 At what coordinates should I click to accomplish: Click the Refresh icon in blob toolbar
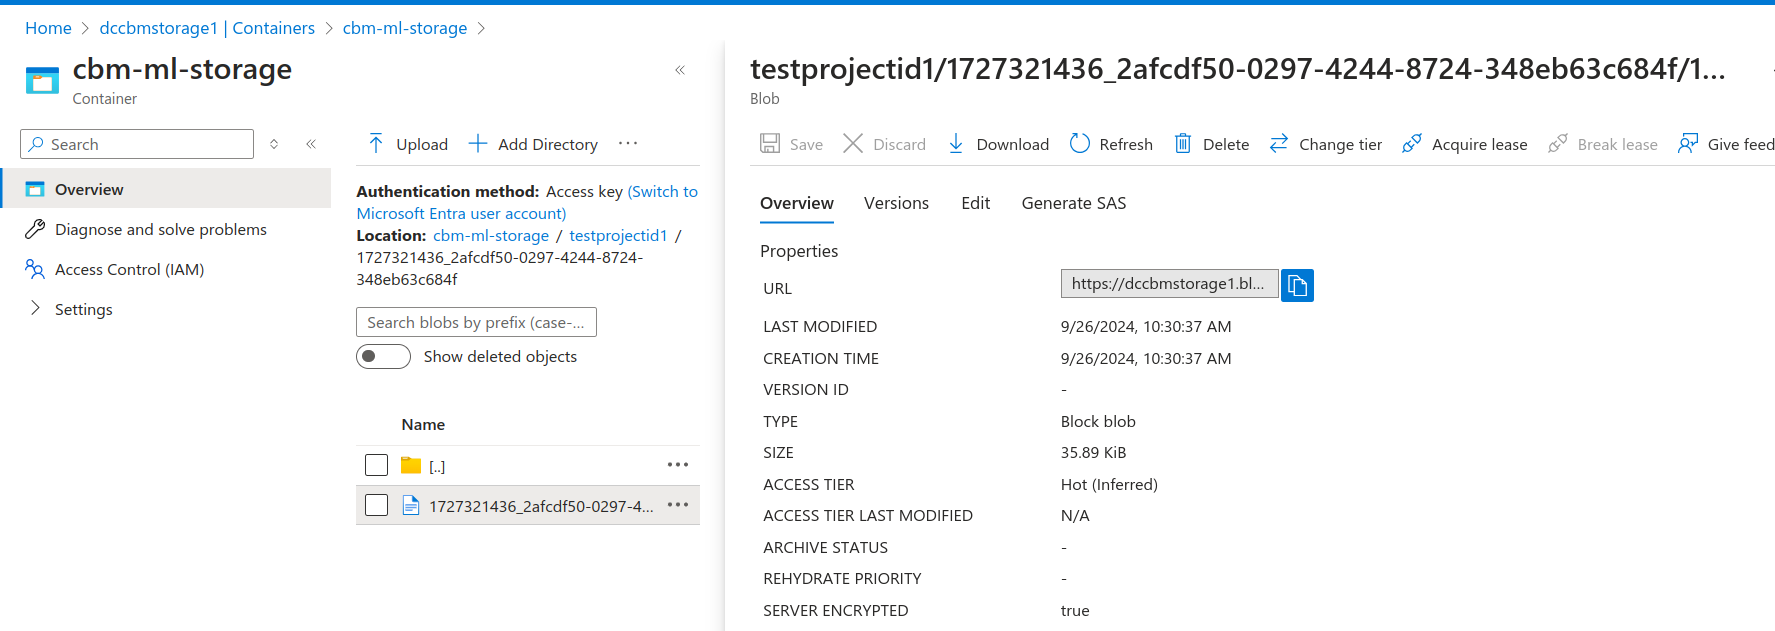(1079, 144)
